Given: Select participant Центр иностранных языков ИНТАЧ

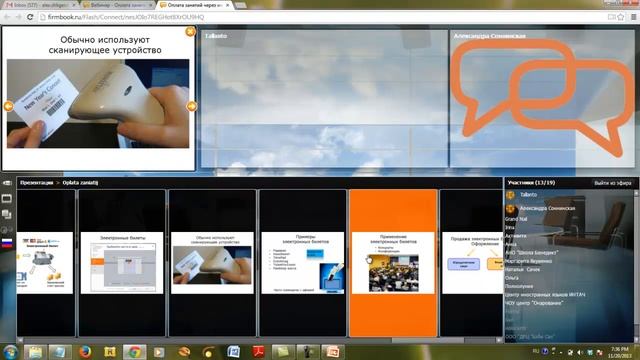Looking at the screenshot, I should pyautogui.click(x=545, y=294).
